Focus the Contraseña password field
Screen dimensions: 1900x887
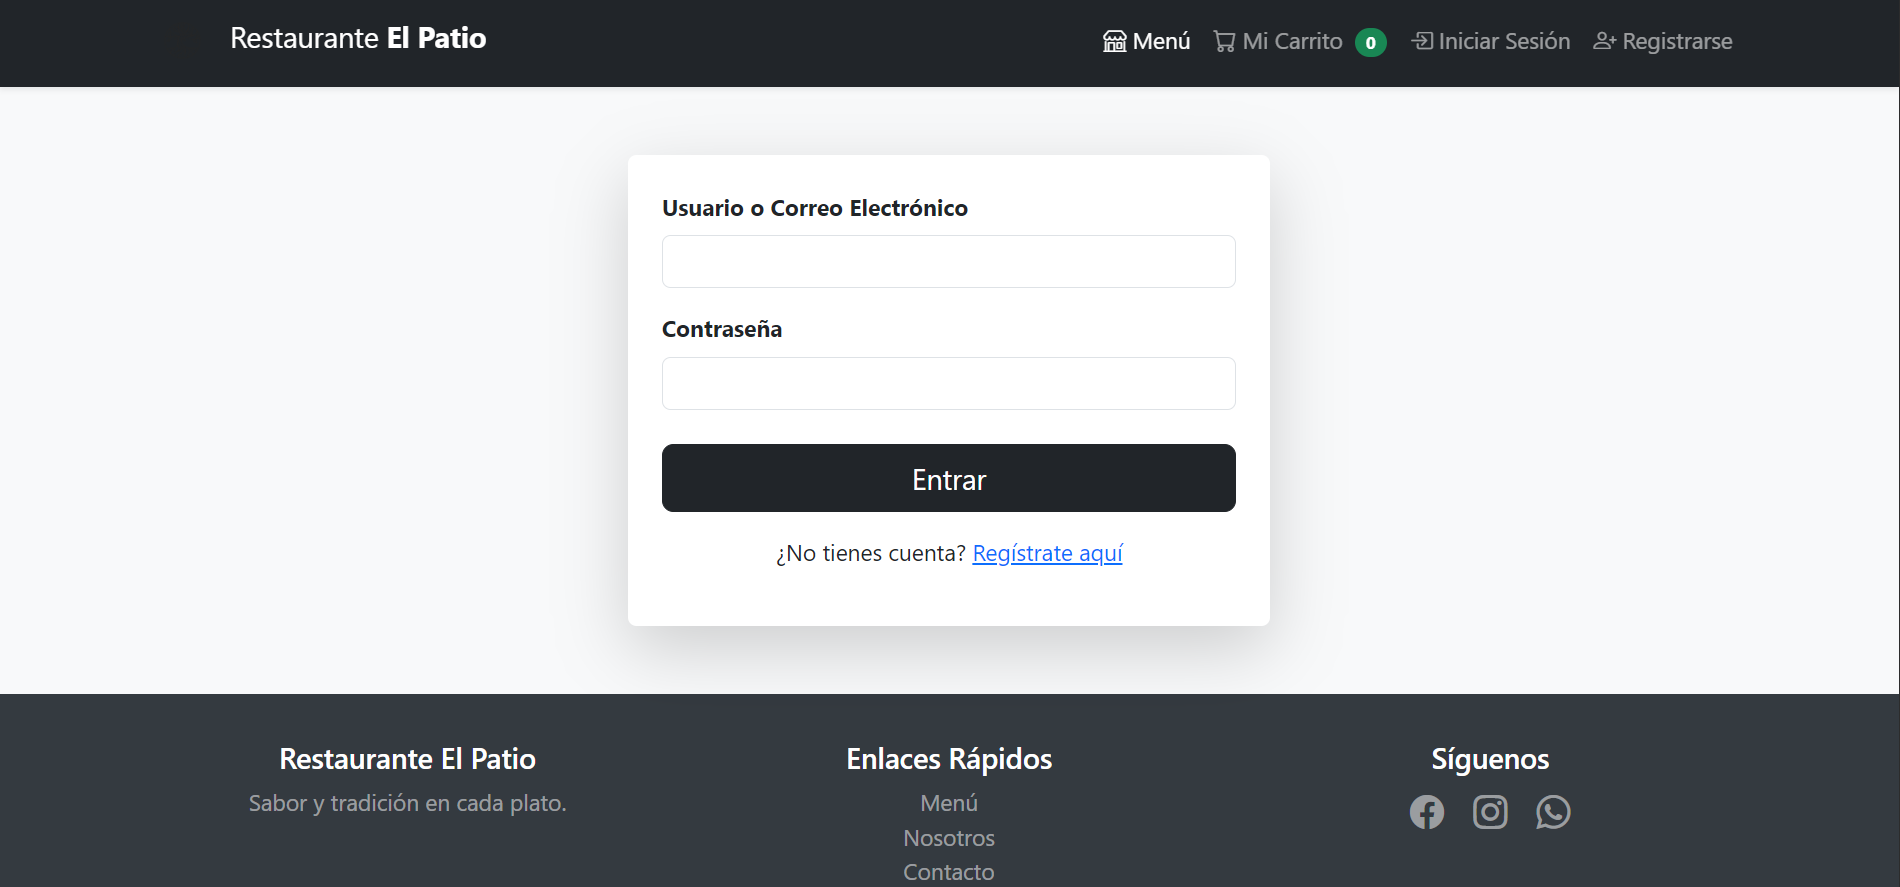[x=948, y=384]
